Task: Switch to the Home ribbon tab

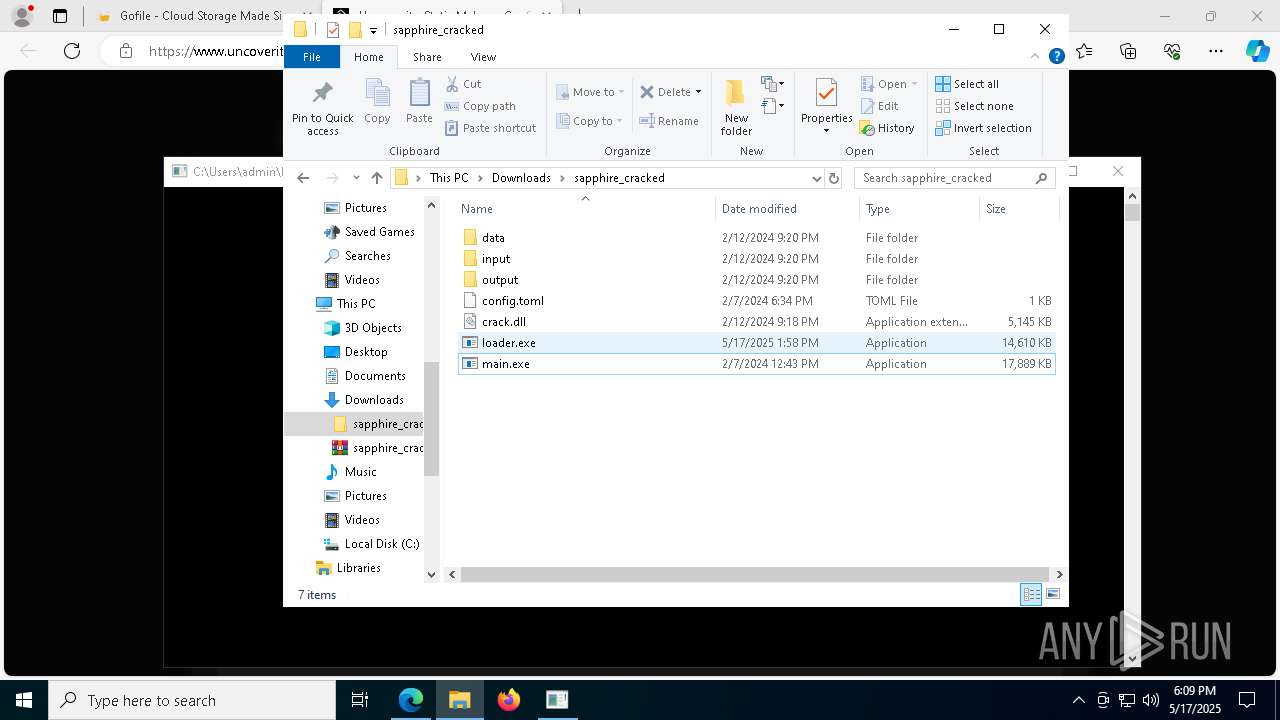Action: tap(368, 57)
